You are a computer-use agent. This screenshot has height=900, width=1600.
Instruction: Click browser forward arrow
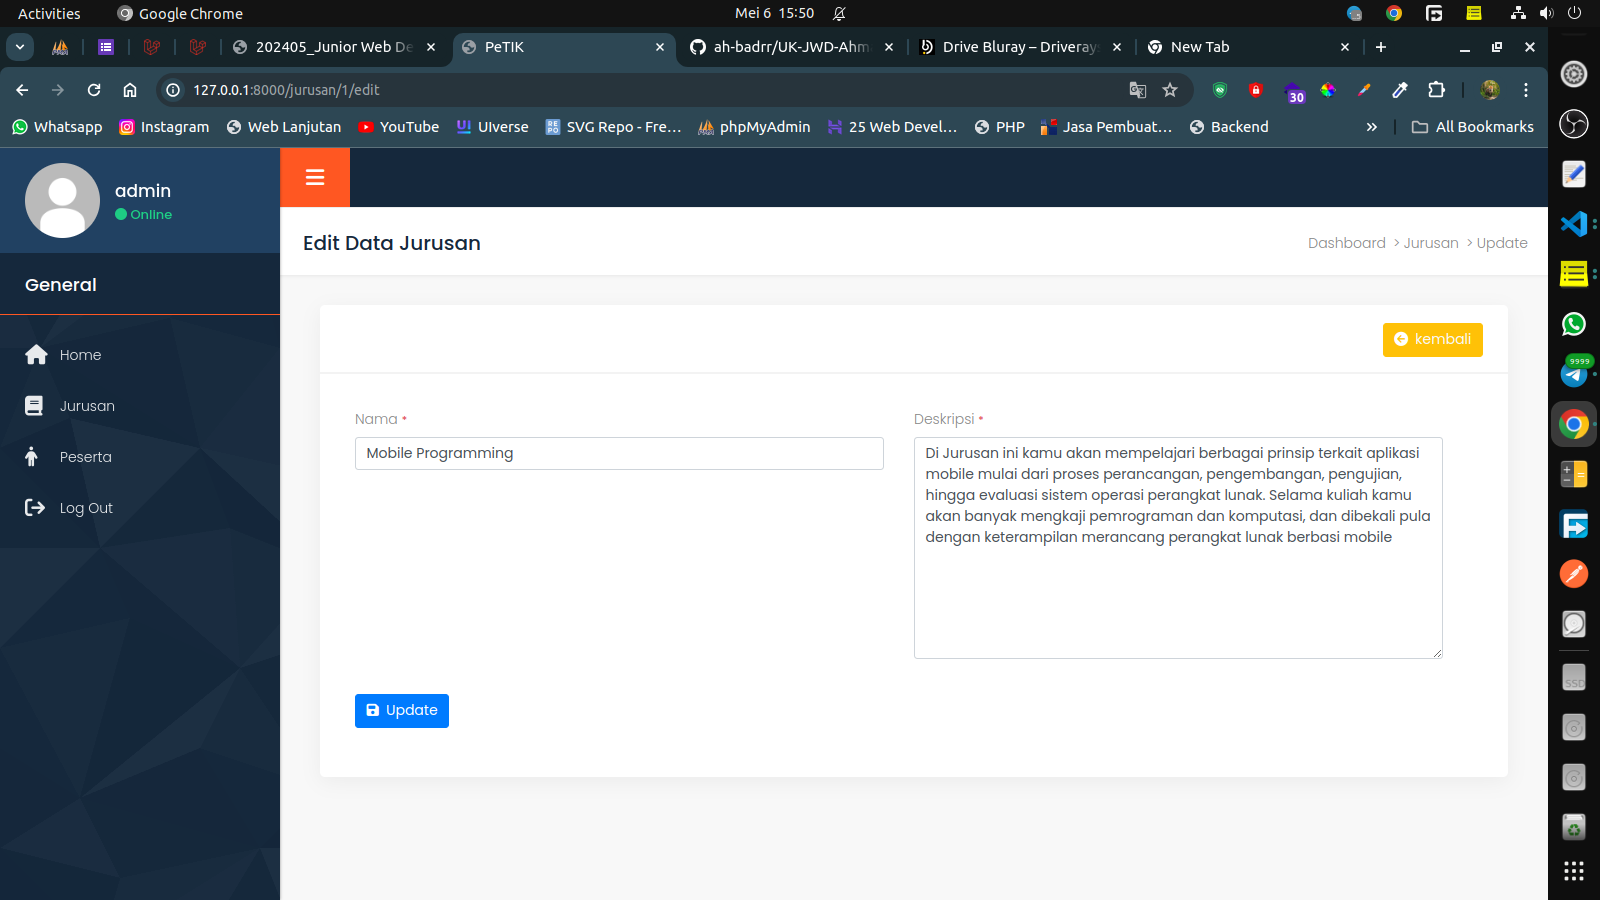(x=58, y=90)
